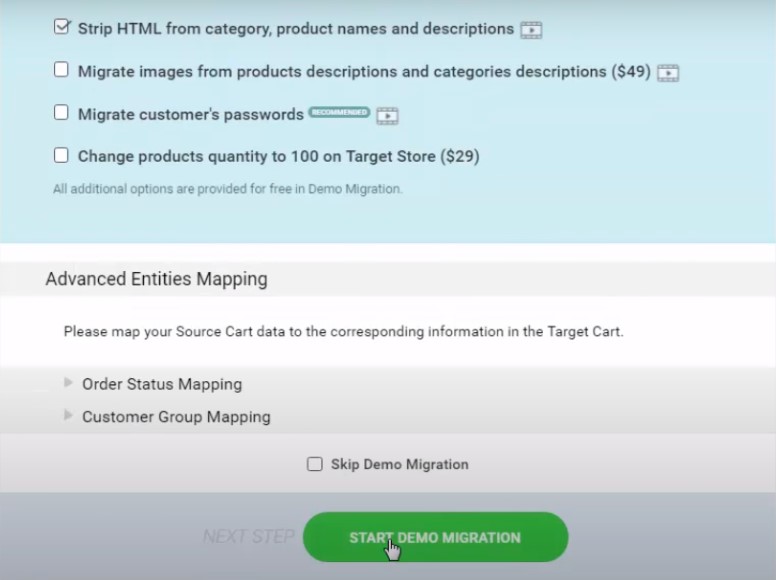
Task: Check Change products quantity to 100 box
Action: [x=61, y=155]
